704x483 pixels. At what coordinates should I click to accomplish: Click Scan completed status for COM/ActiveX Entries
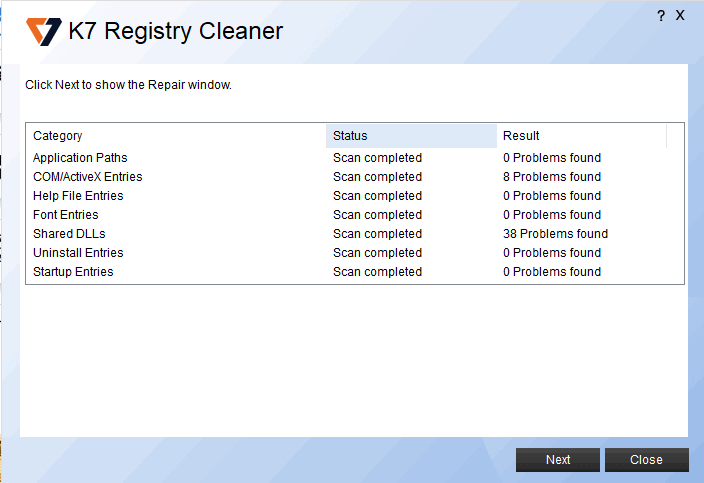378,177
